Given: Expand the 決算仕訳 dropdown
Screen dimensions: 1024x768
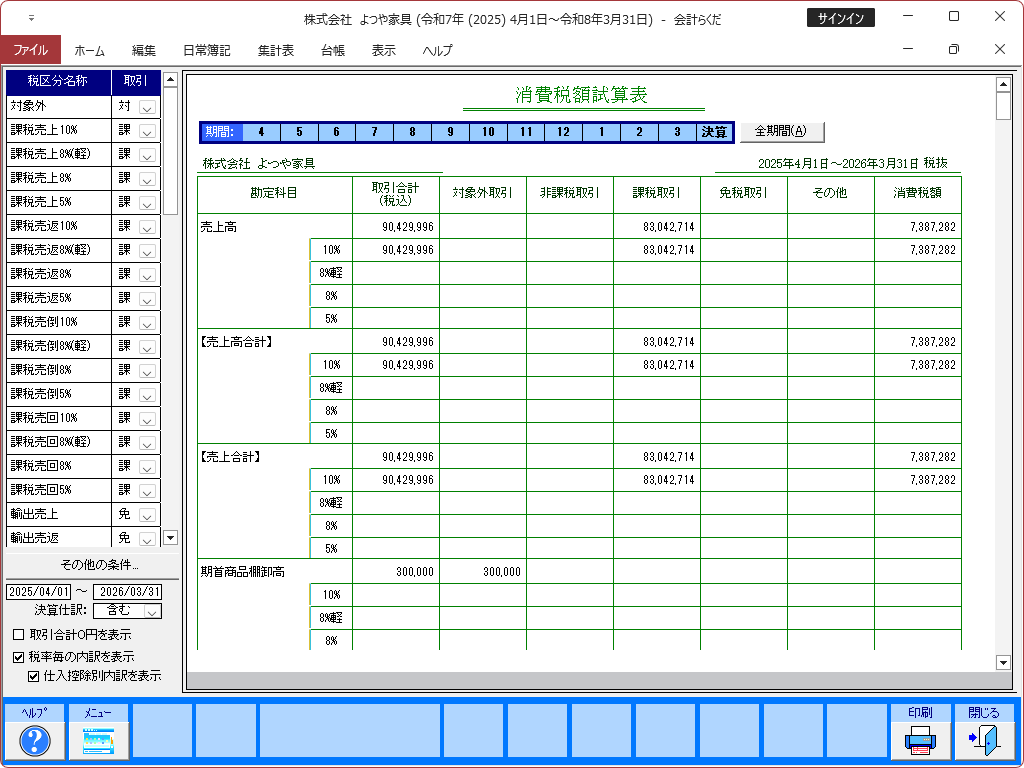Looking at the screenshot, I should (x=152, y=611).
